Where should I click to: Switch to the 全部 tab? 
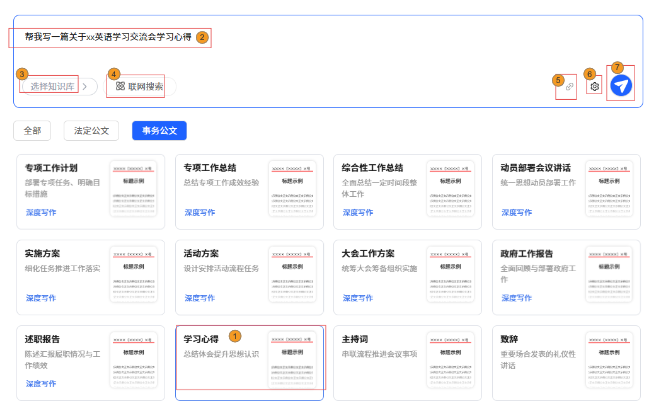(x=33, y=130)
